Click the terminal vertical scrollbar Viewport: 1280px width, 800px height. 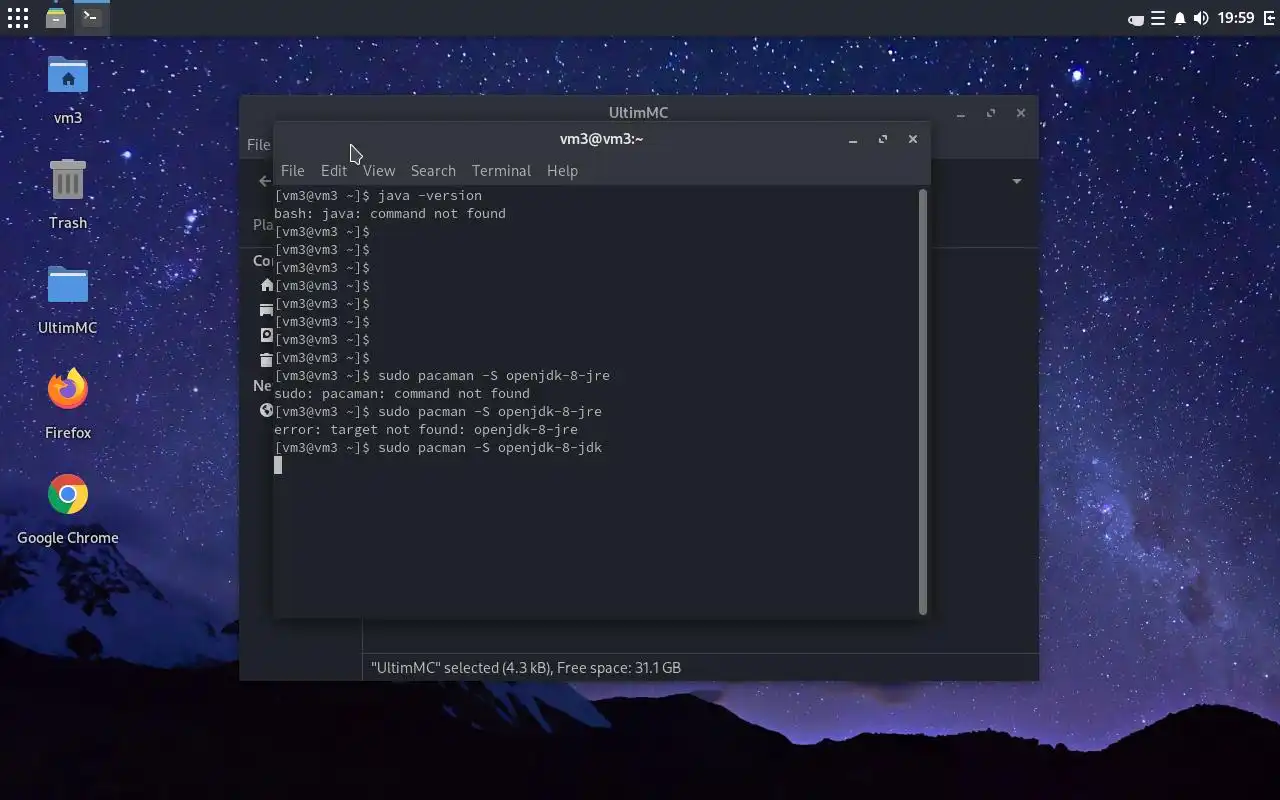coord(922,402)
